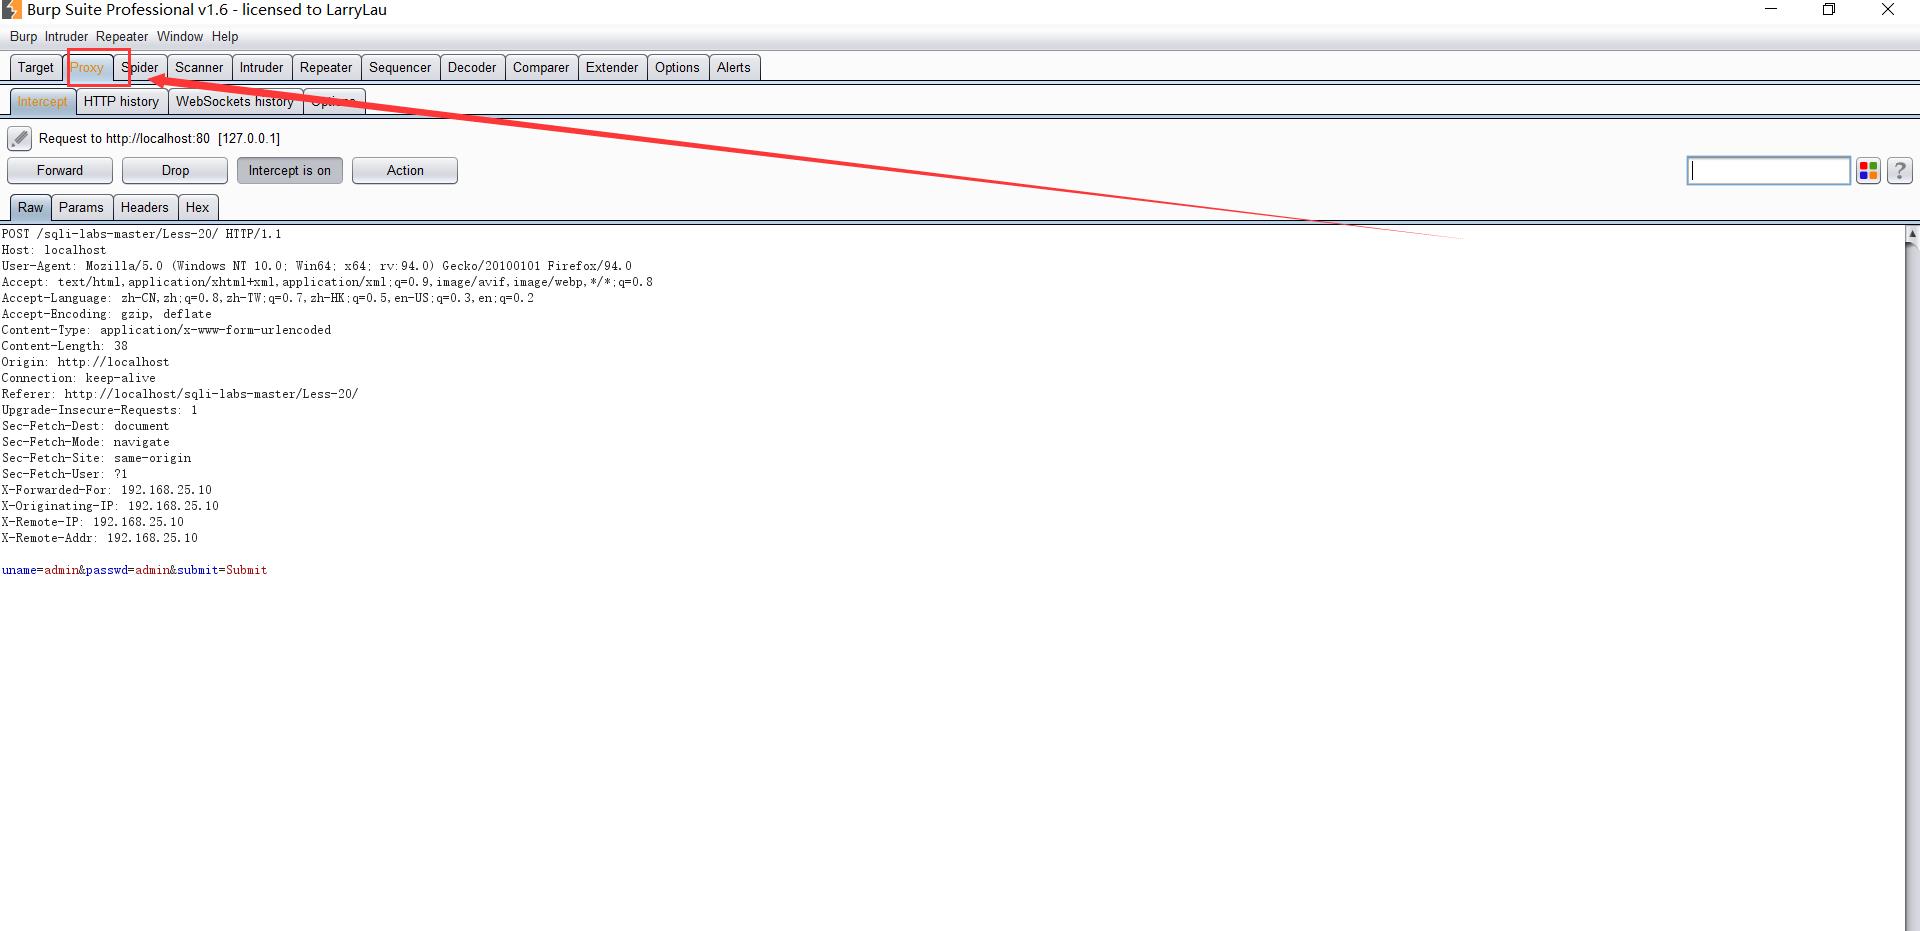The width and height of the screenshot is (1920, 931).
Task: Switch to the Target tab
Action: [36, 68]
